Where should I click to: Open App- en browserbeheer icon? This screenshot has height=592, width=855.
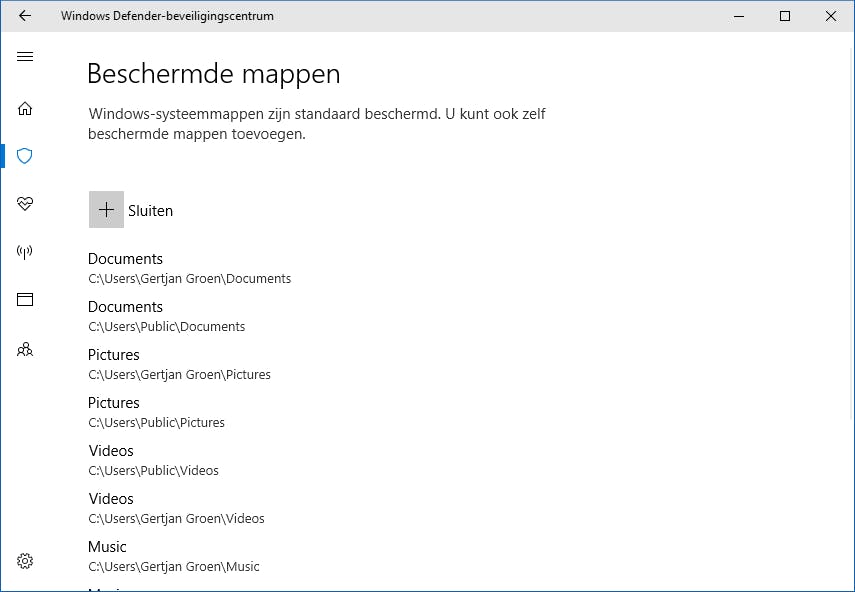click(x=24, y=299)
